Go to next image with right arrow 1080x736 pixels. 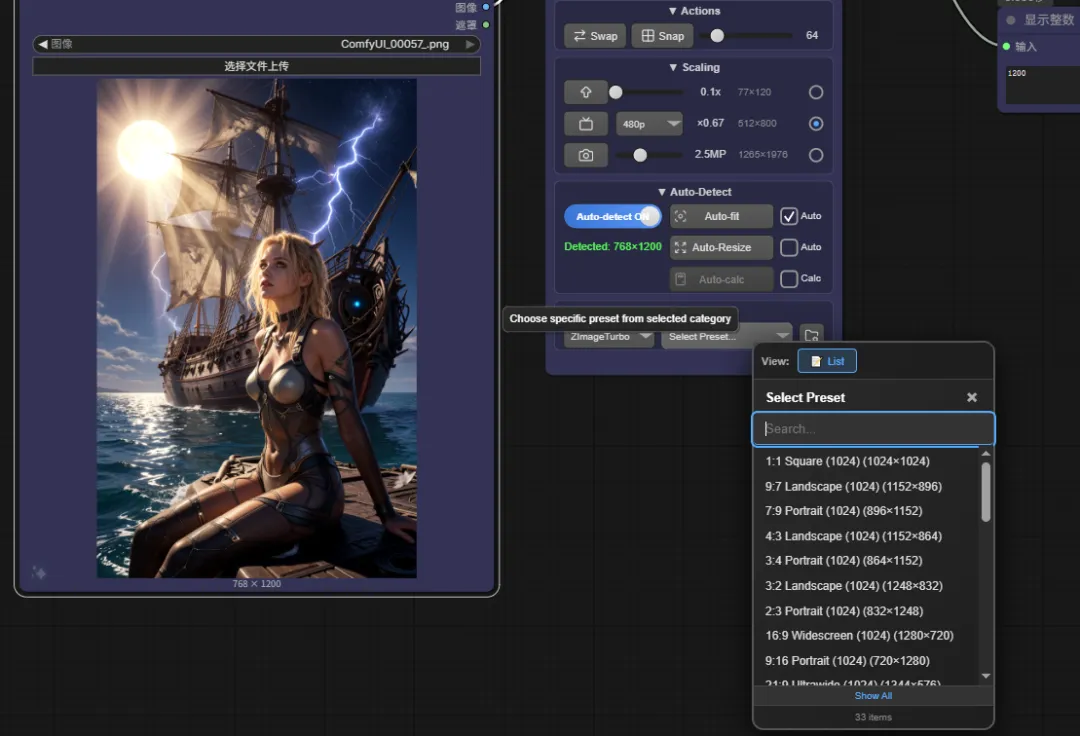pos(470,44)
